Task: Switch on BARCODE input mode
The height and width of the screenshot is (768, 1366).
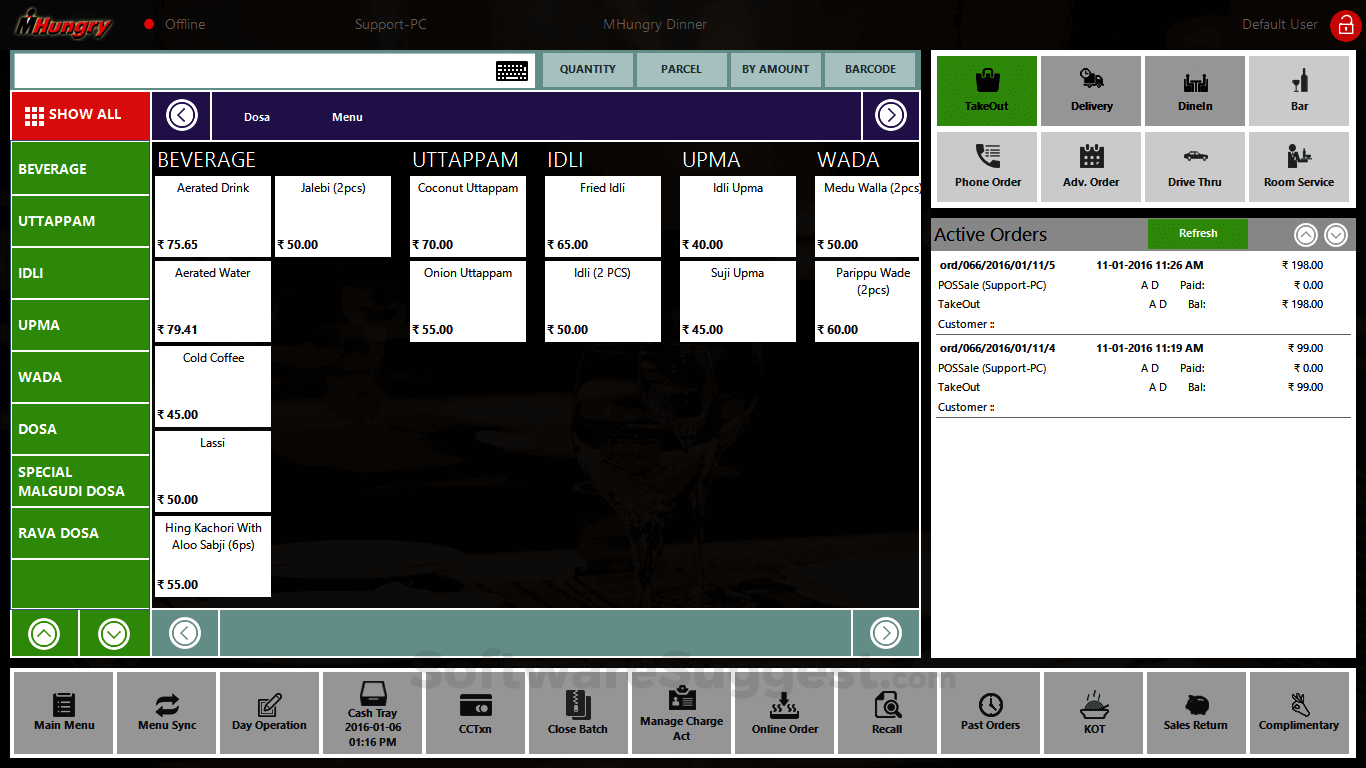Action: 869,70
